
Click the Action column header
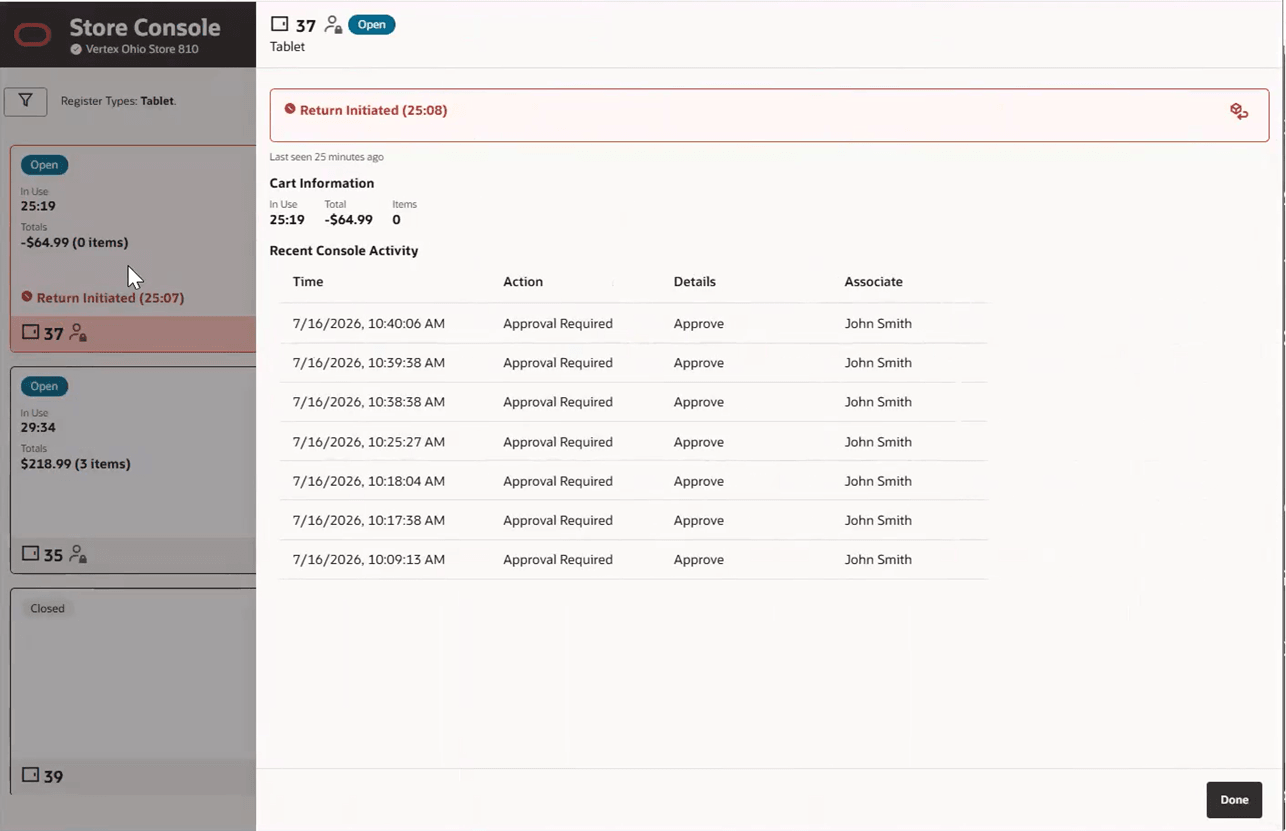[x=523, y=282]
